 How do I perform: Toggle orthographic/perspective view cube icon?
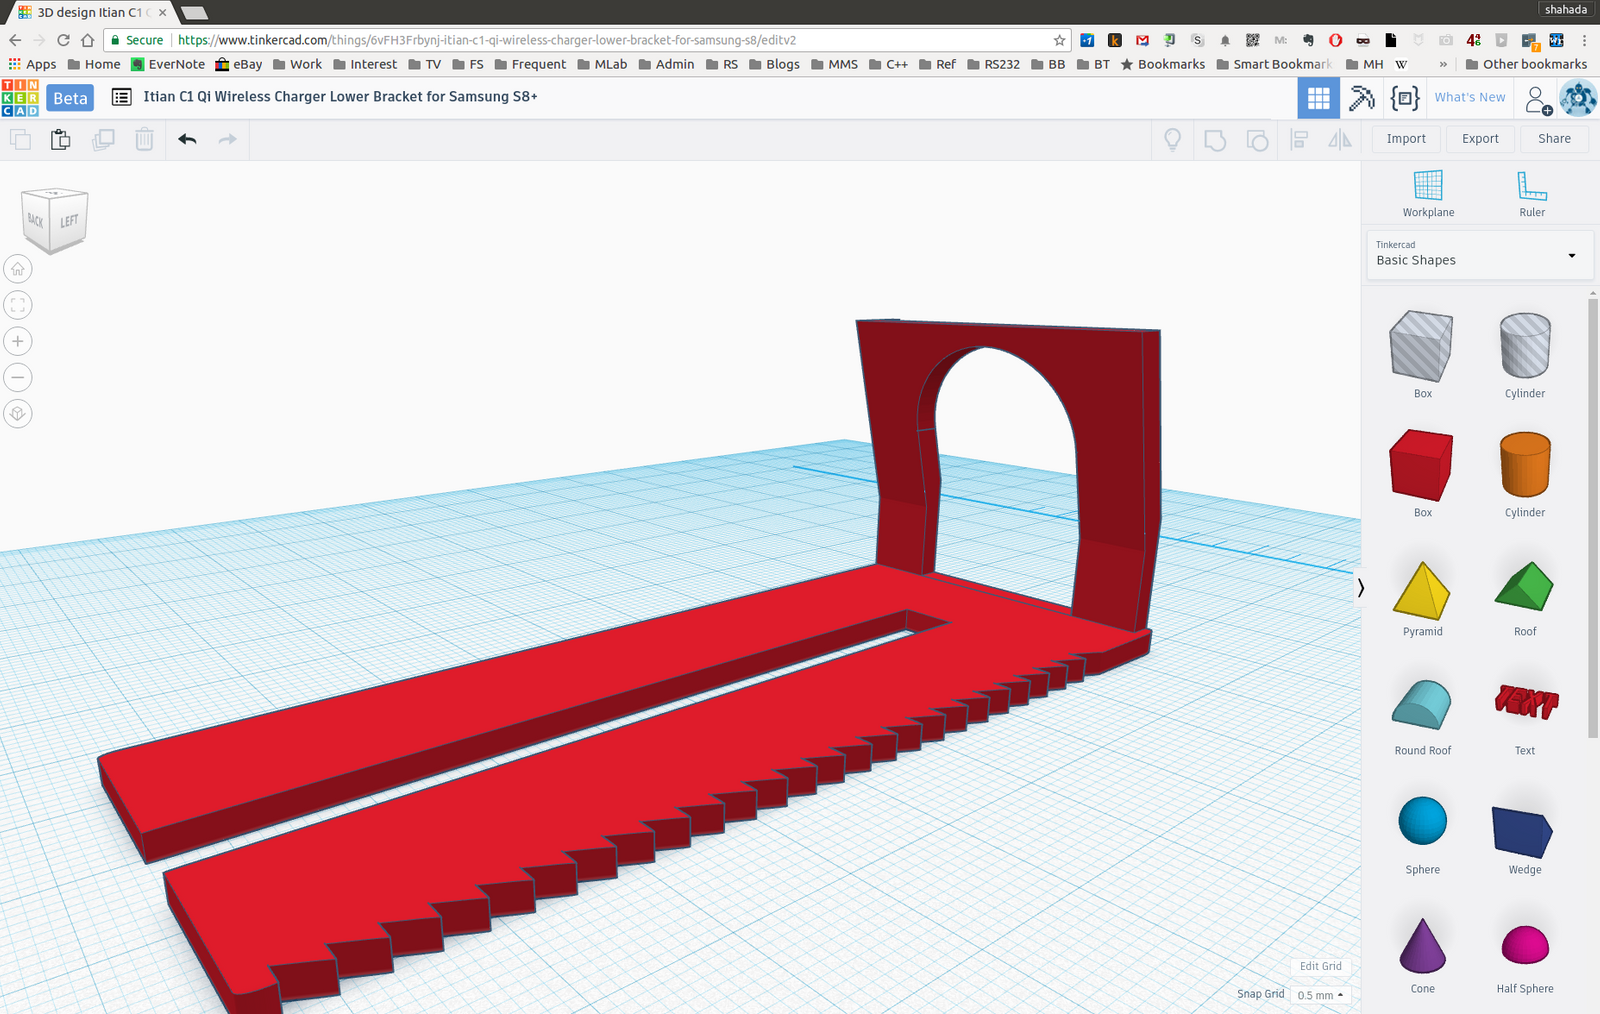coord(18,414)
